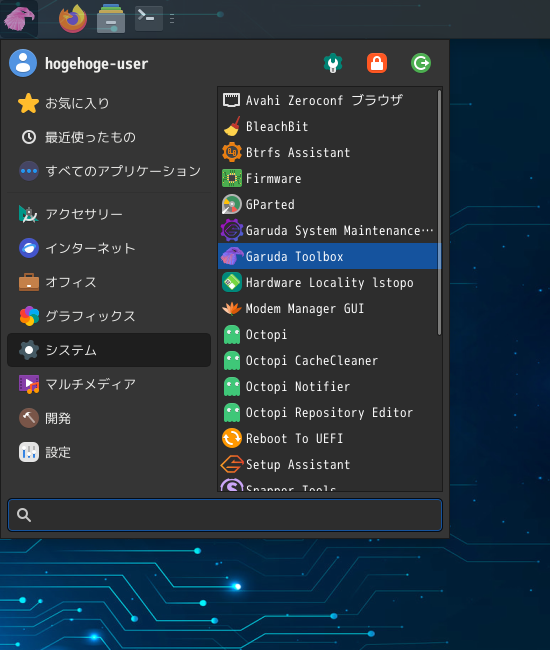Click the Garuda Toolbox eagle icon

231,256
